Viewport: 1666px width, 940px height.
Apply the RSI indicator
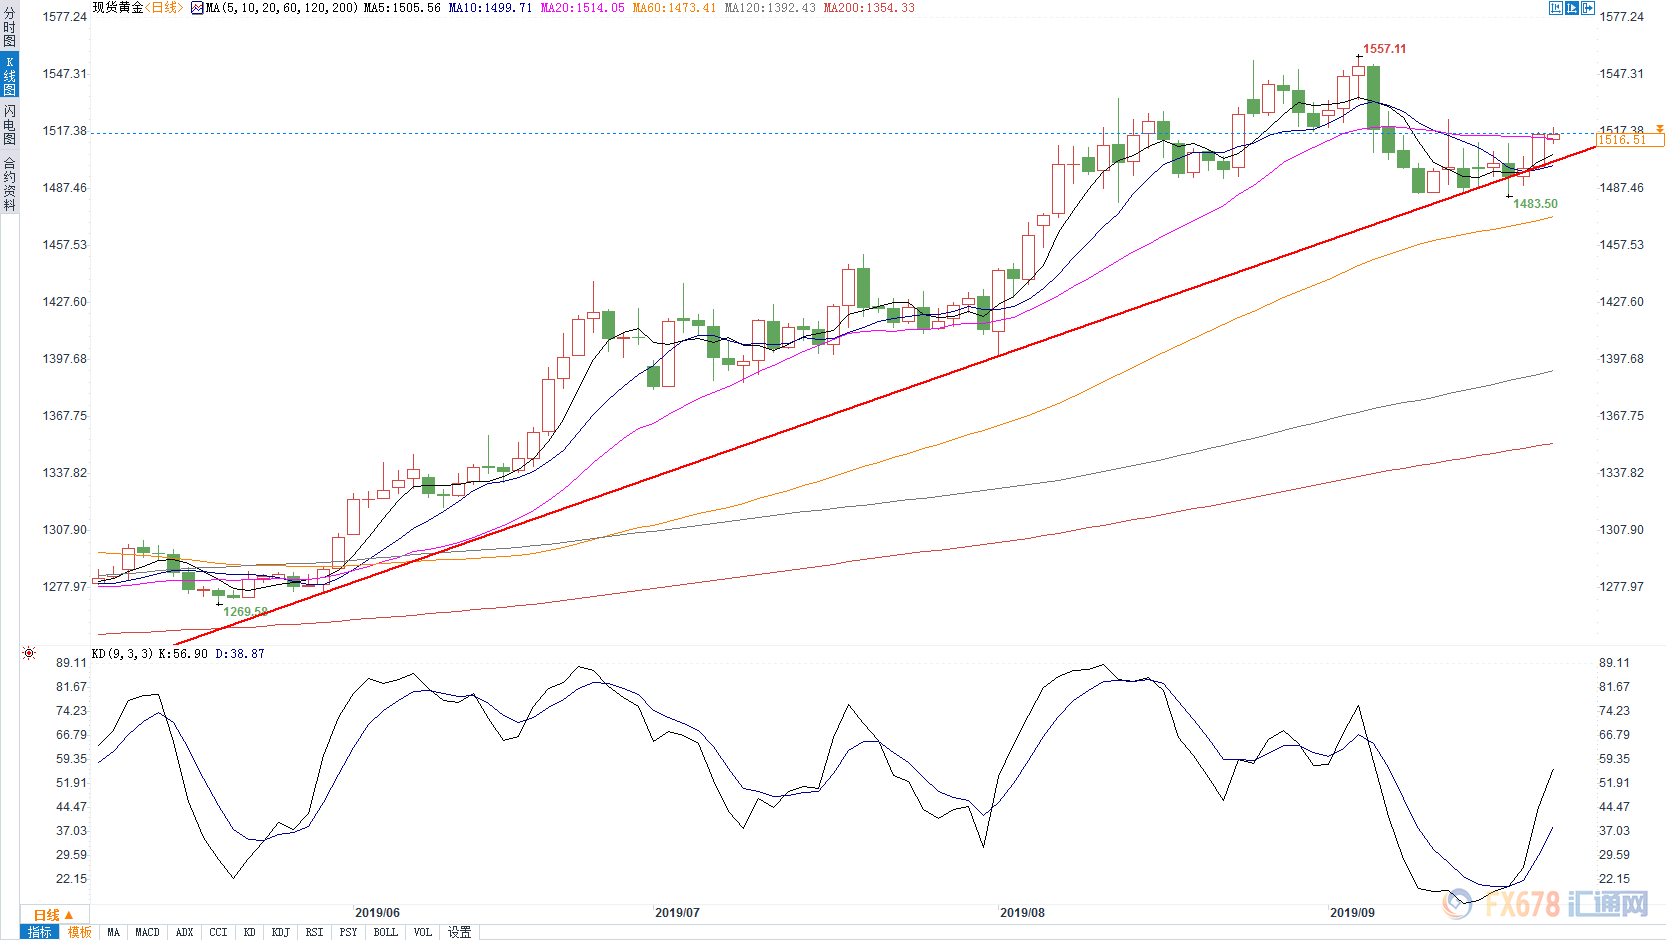point(315,932)
